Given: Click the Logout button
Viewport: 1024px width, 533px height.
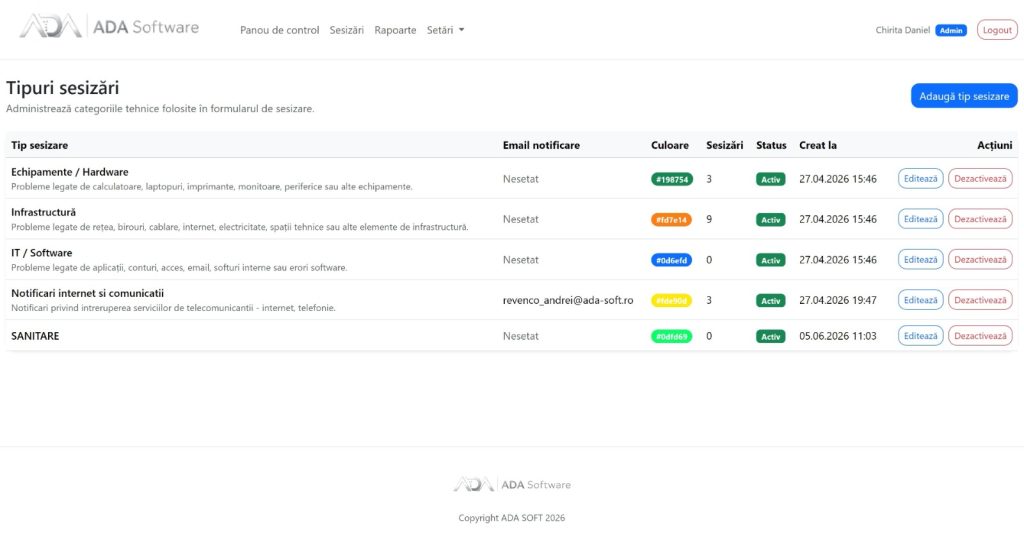Looking at the screenshot, I should coord(997,30).
